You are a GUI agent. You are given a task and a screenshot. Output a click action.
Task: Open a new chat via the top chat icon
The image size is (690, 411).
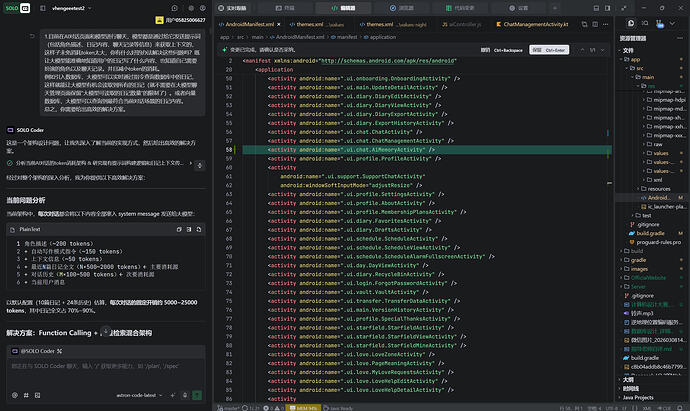(x=175, y=8)
